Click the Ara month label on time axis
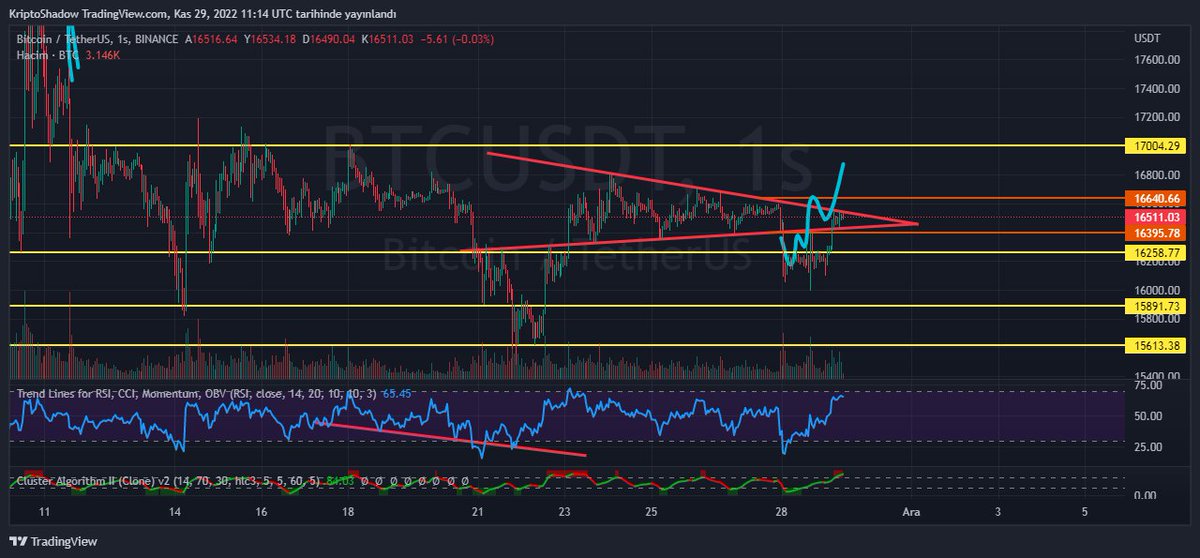 point(911,512)
